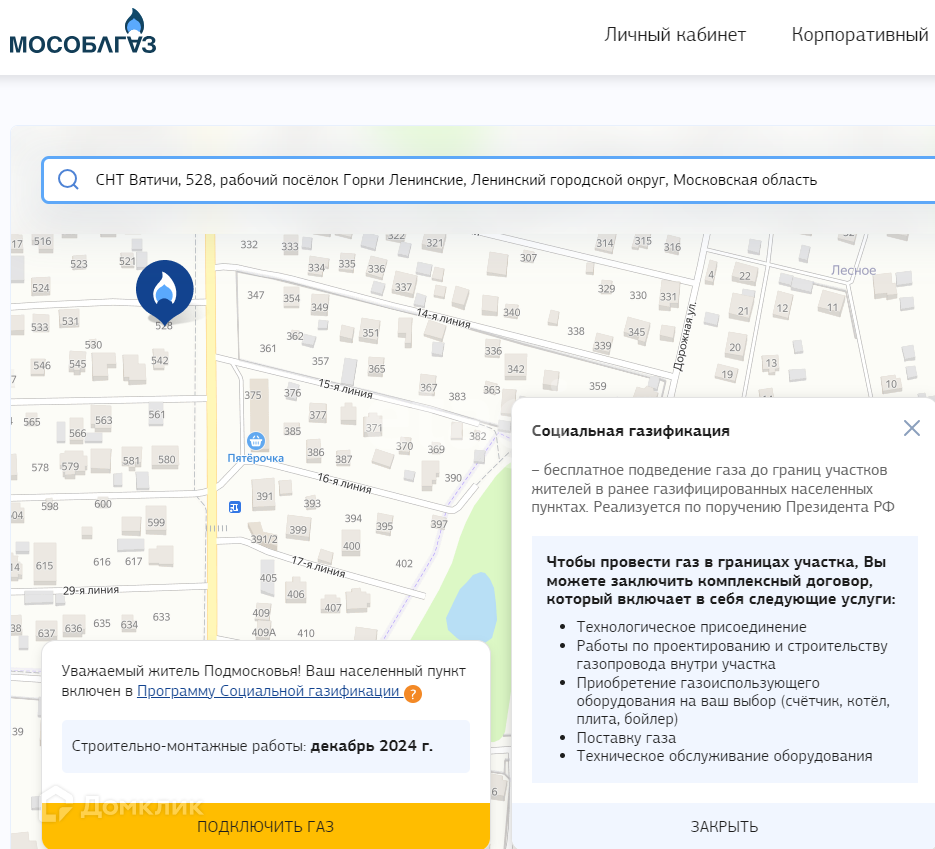The image size is (935, 849).
Task: Click the 16-я линия street label
Action: click(x=345, y=483)
